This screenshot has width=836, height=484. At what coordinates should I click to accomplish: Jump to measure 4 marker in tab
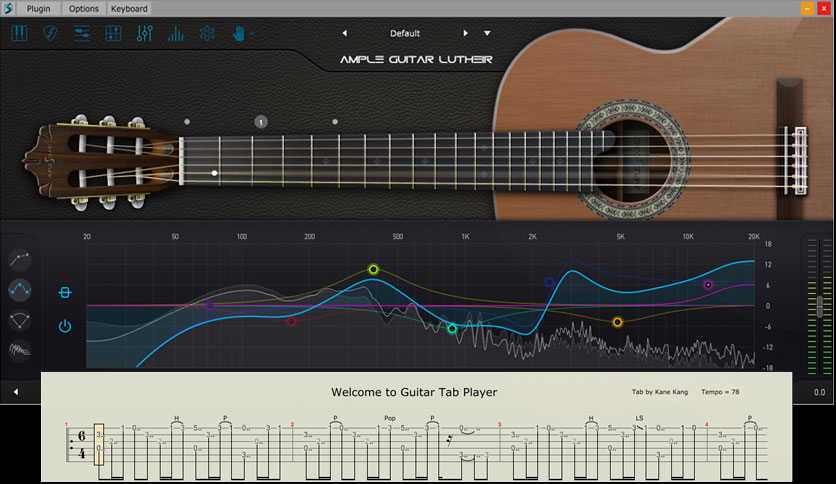(706, 424)
